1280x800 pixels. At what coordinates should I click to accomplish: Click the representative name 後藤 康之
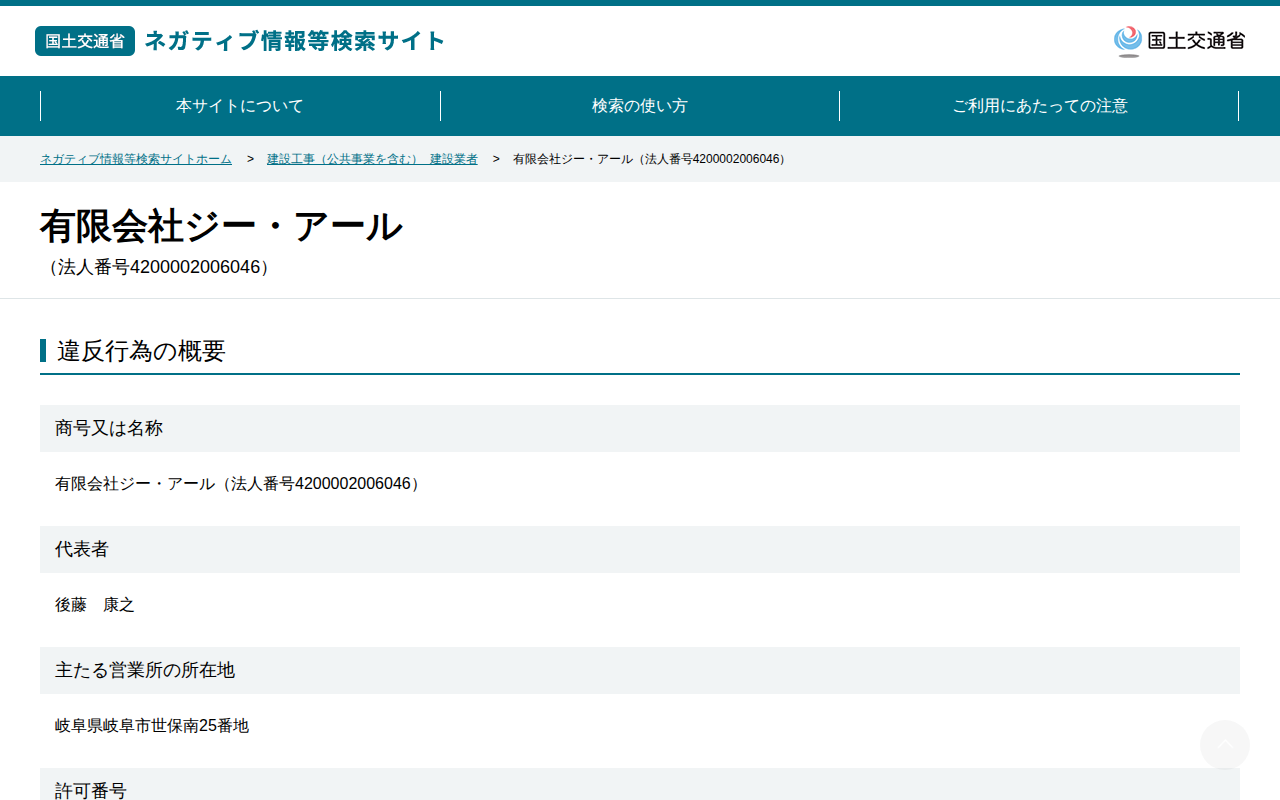point(95,605)
